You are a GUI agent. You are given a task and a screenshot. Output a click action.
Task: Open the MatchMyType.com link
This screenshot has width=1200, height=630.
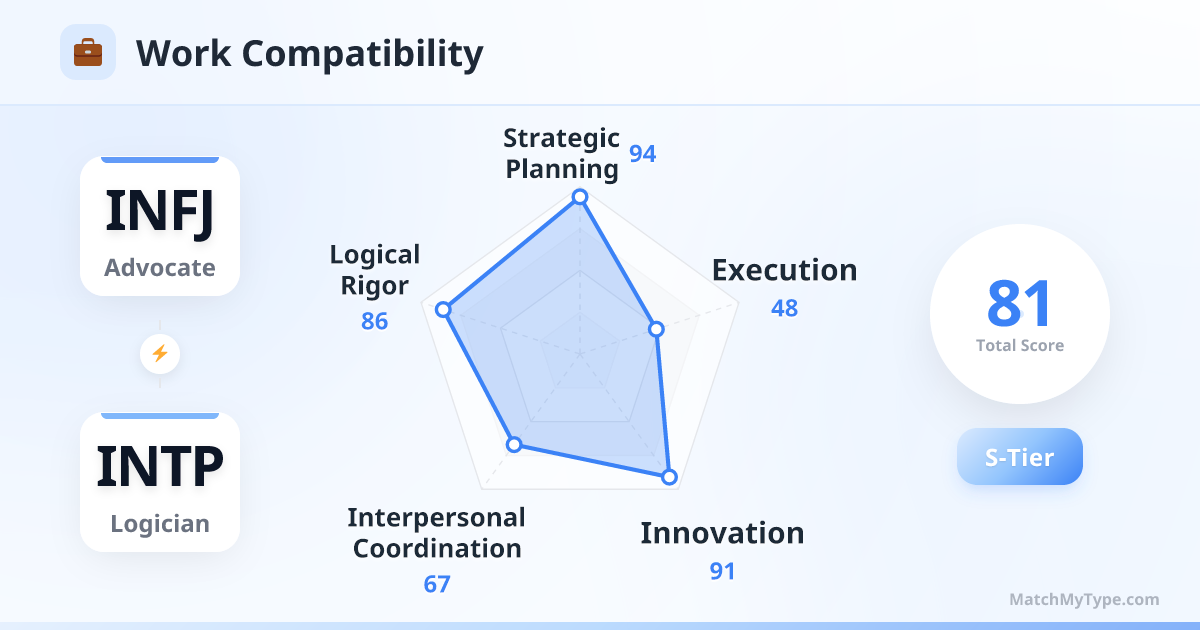(1084, 600)
